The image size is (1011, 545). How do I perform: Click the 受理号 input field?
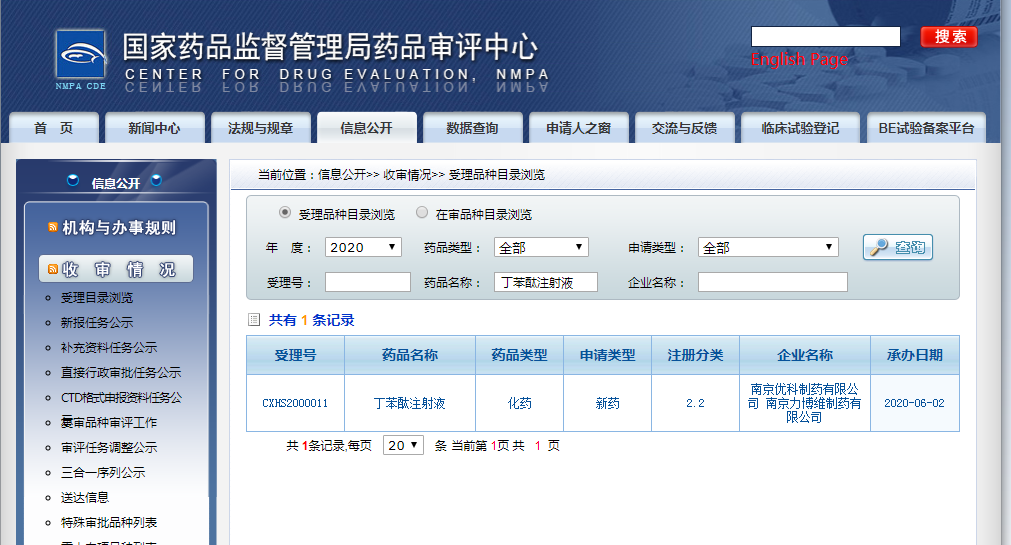pyautogui.click(x=367, y=282)
